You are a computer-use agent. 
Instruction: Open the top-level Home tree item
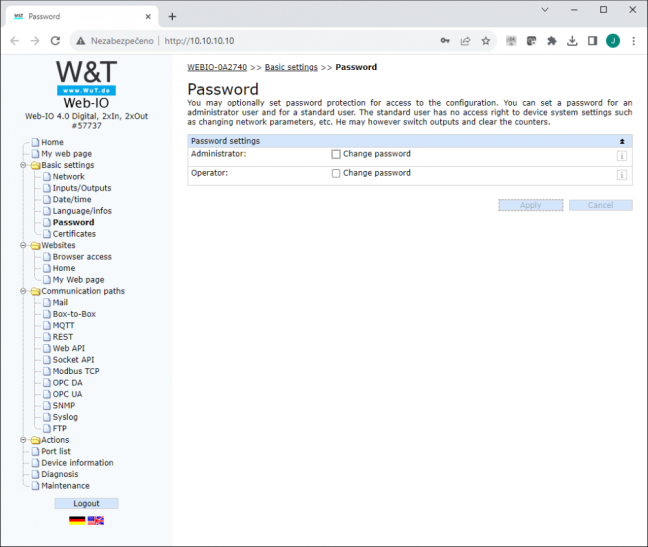click(52, 142)
